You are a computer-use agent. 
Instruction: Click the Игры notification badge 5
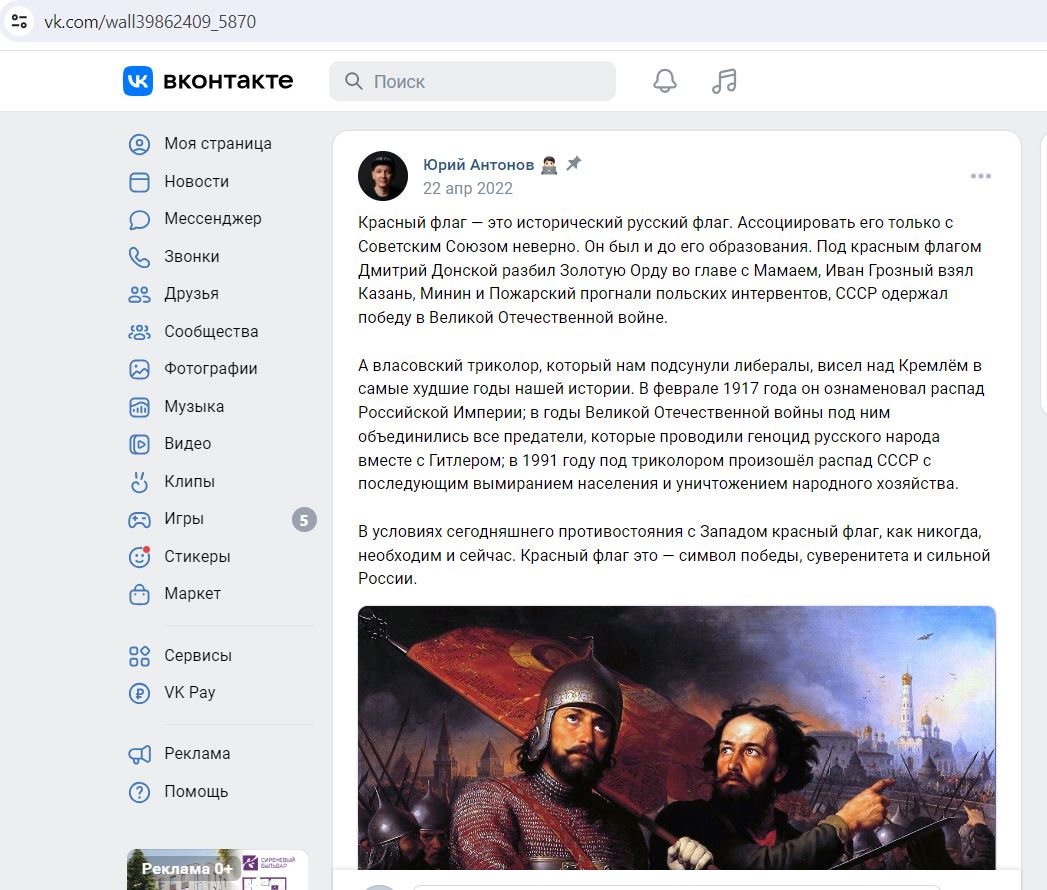point(304,519)
